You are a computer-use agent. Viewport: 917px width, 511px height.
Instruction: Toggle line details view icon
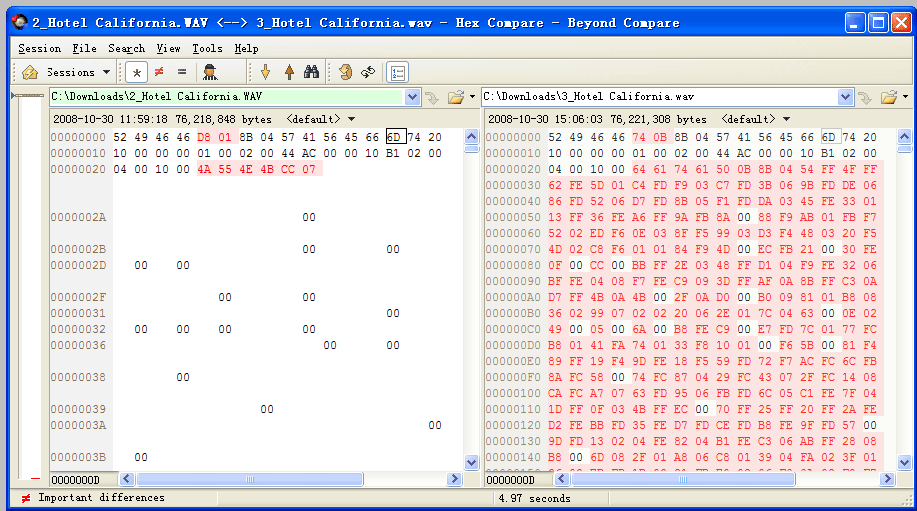[398, 72]
